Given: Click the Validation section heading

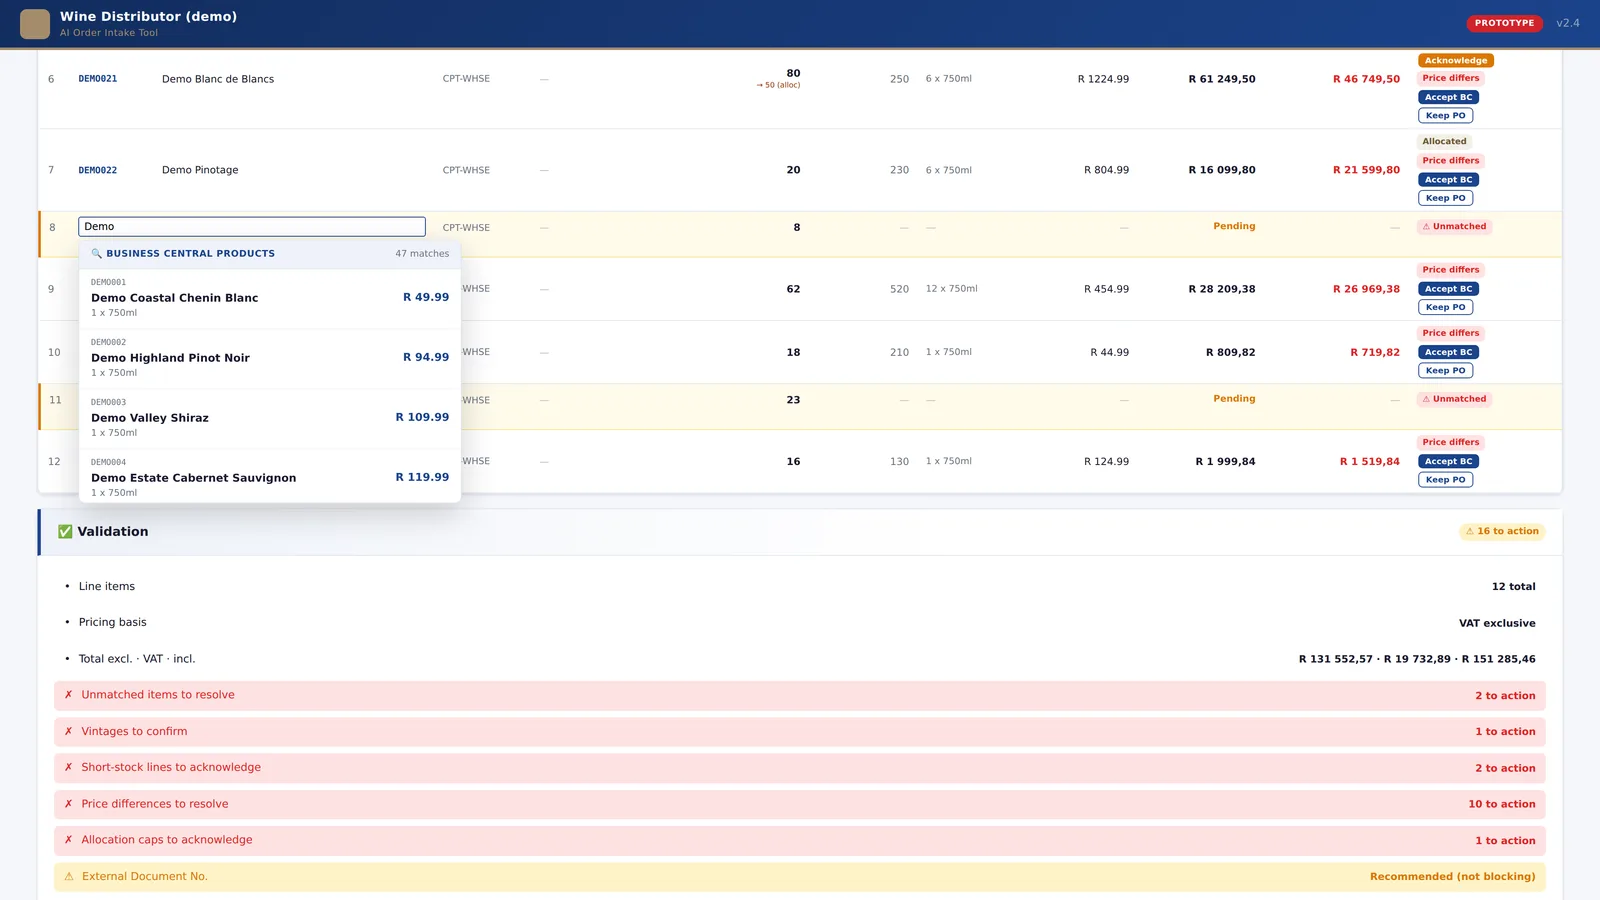Looking at the screenshot, I should coord(113,532).
